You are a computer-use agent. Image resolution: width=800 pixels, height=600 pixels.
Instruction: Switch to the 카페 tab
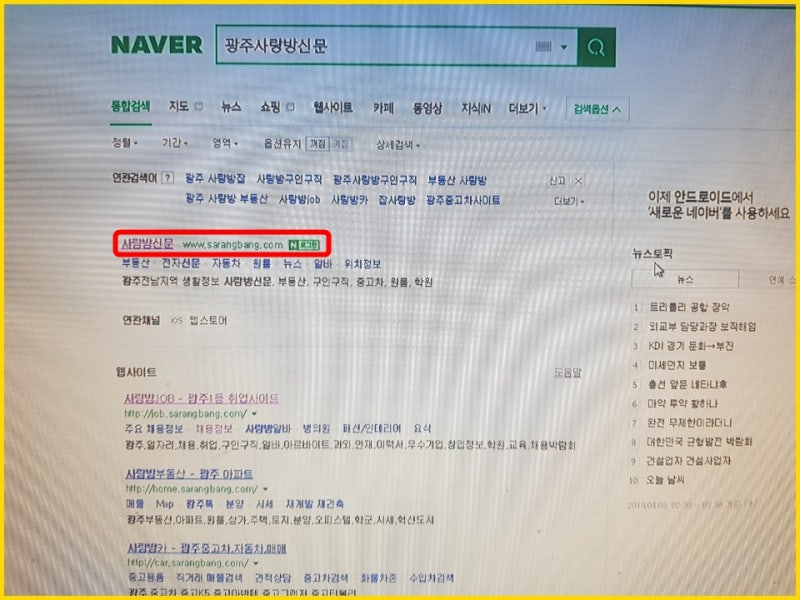click(383, 108)
